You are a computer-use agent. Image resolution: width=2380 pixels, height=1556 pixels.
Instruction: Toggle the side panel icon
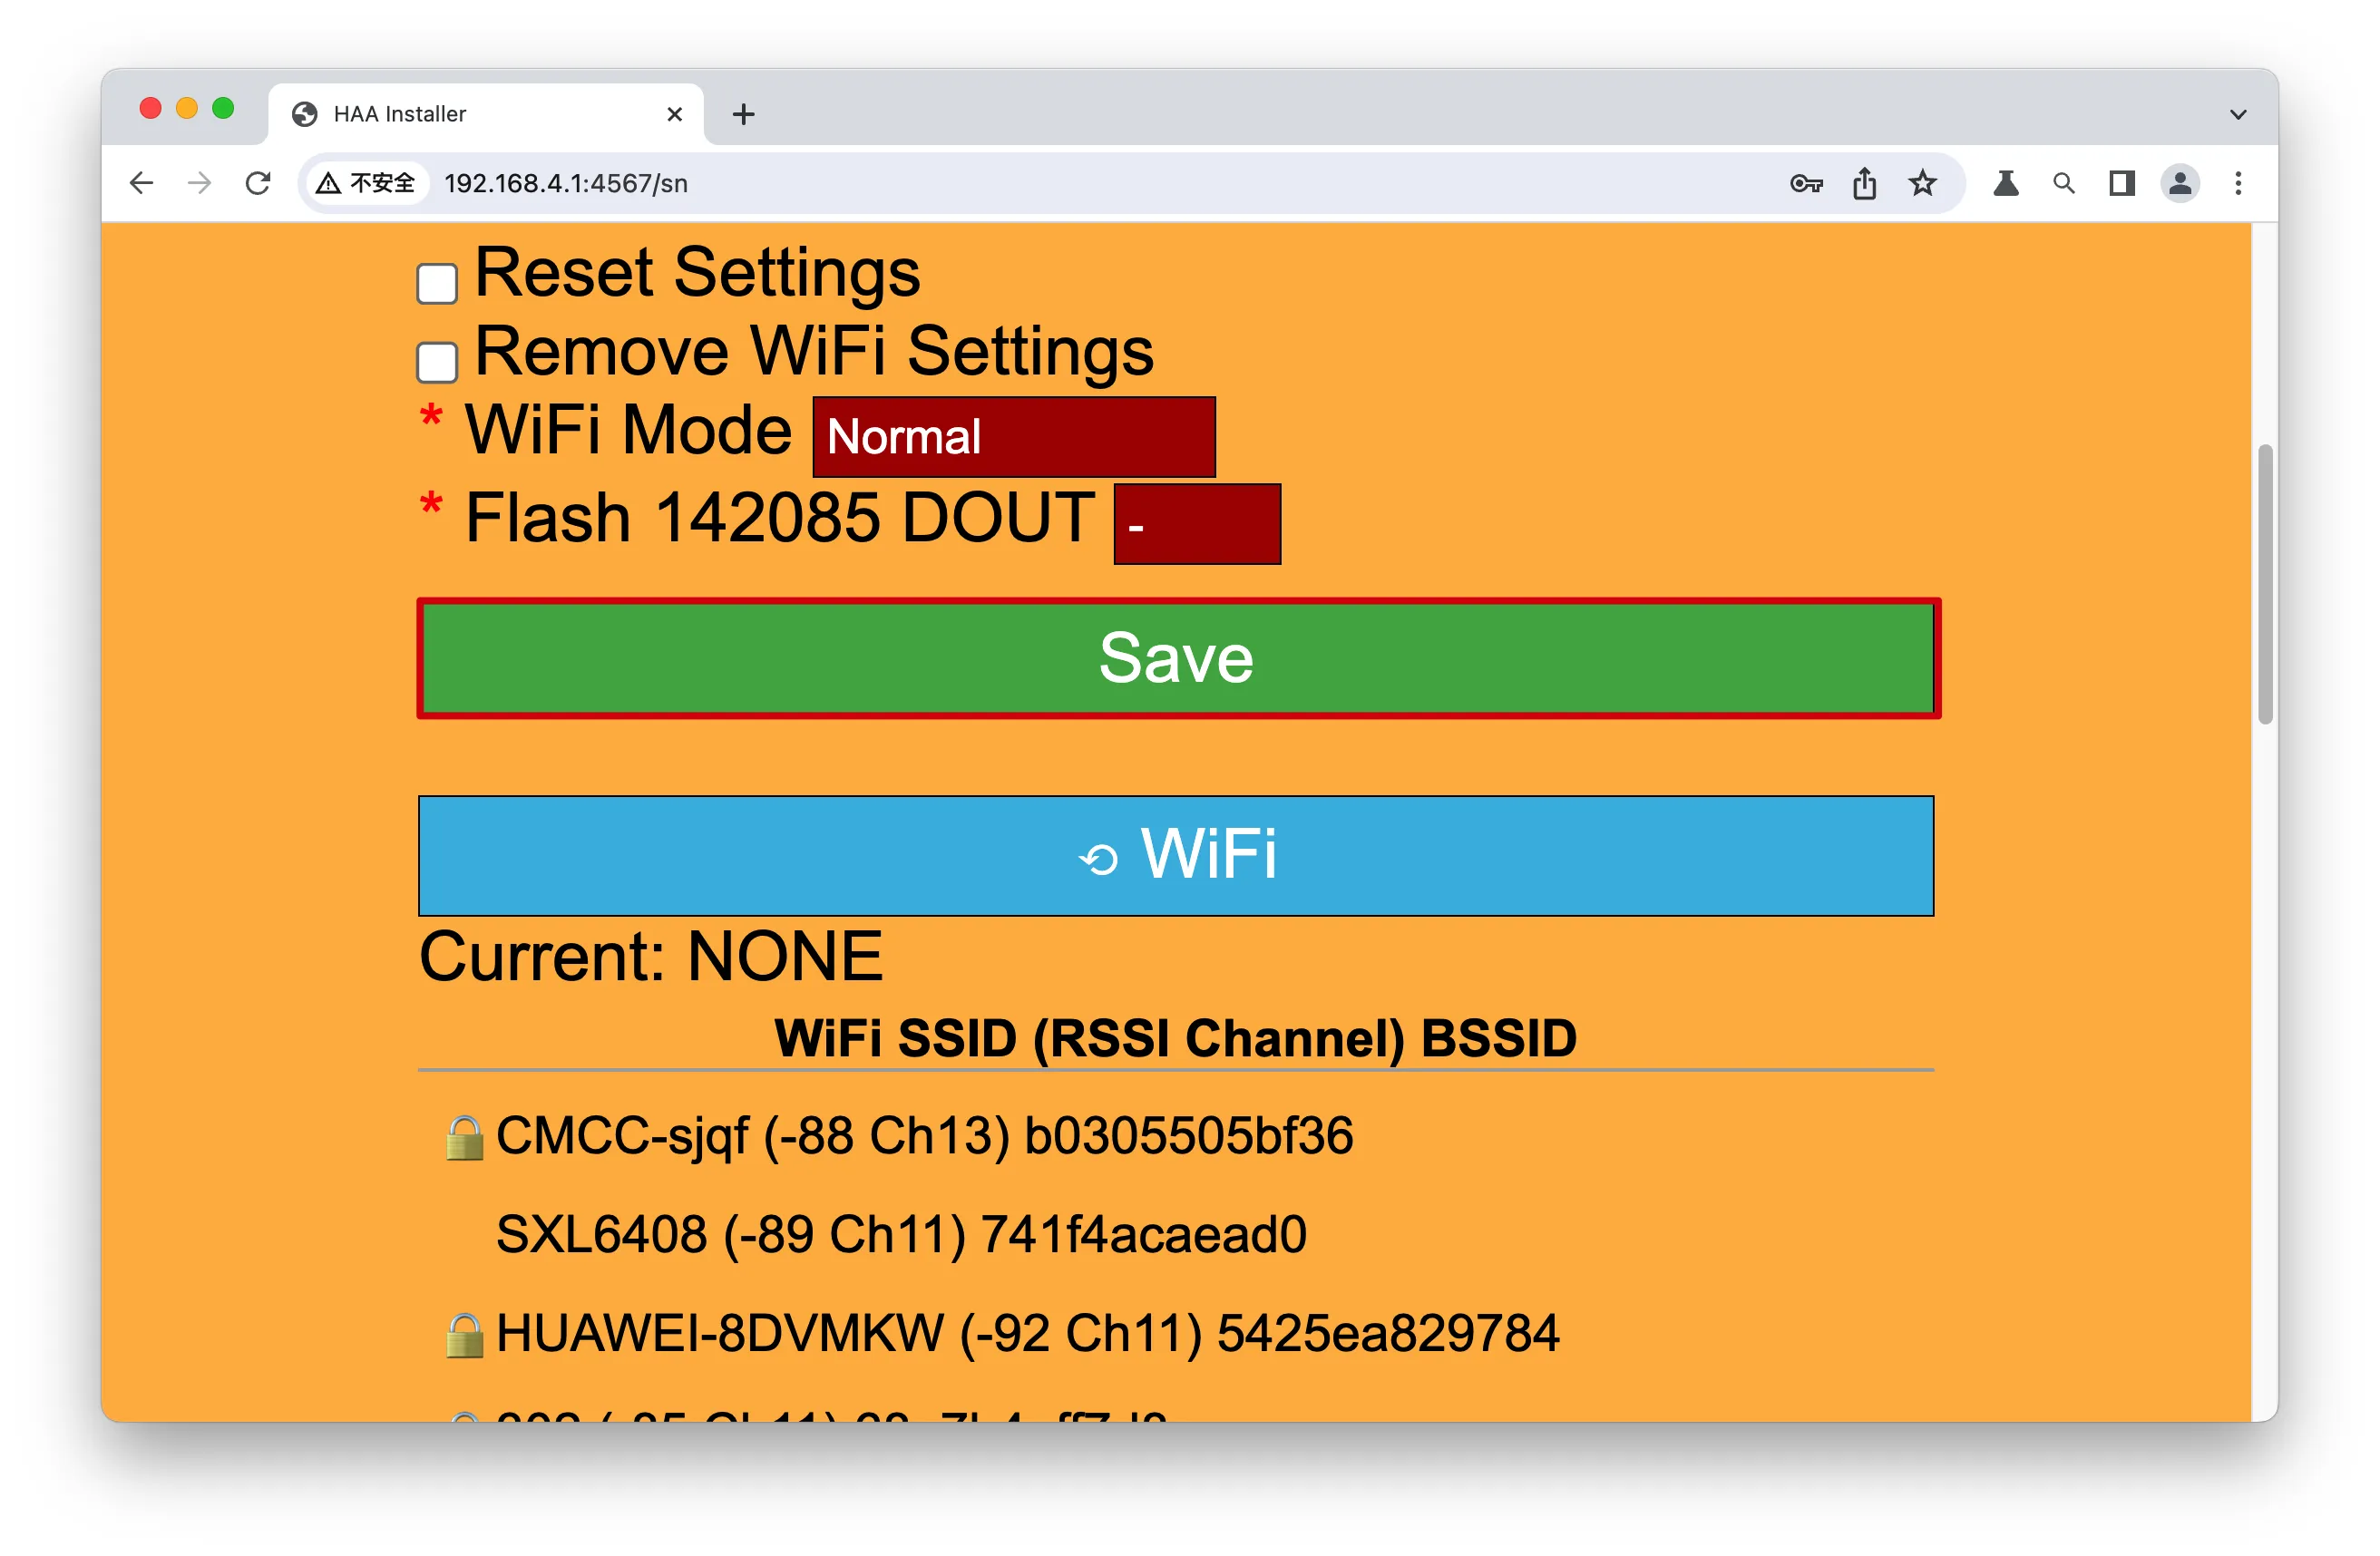pos(2122,183)
